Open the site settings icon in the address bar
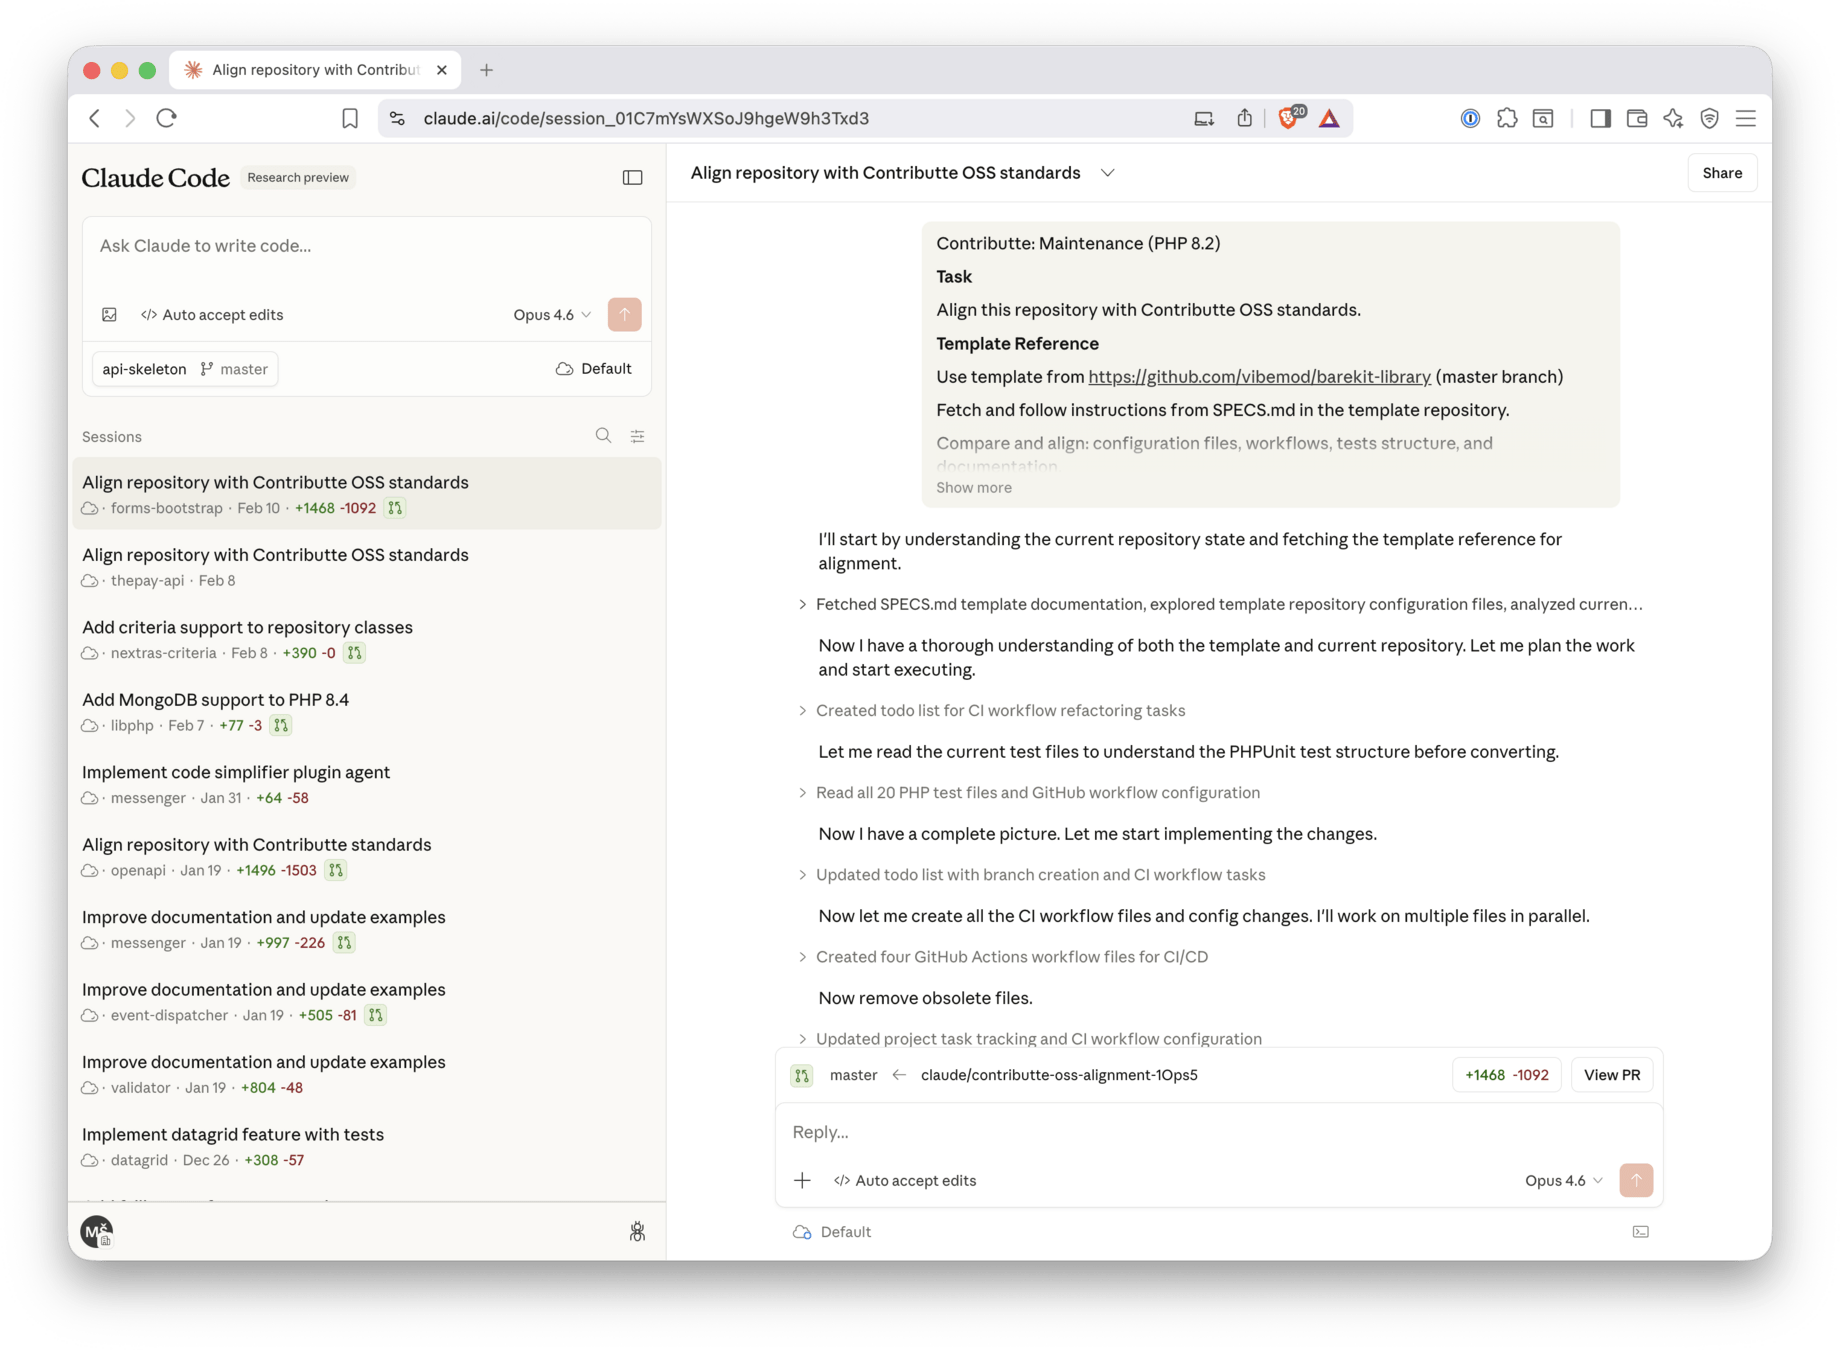This screenshot has height=1350, width=1840. tap(398, 118)
